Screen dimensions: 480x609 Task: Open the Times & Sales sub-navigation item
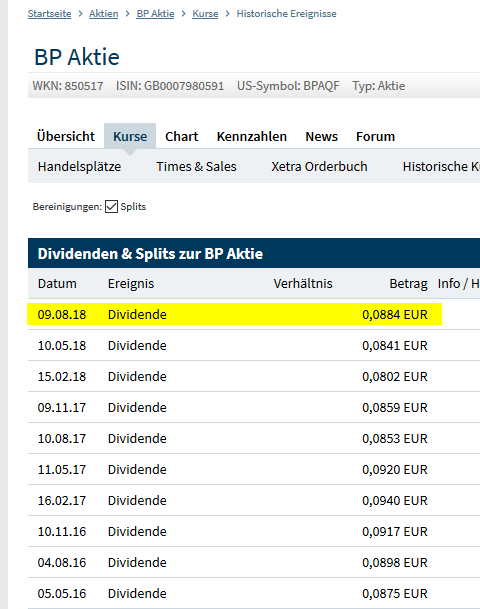(x=197, y=167)
